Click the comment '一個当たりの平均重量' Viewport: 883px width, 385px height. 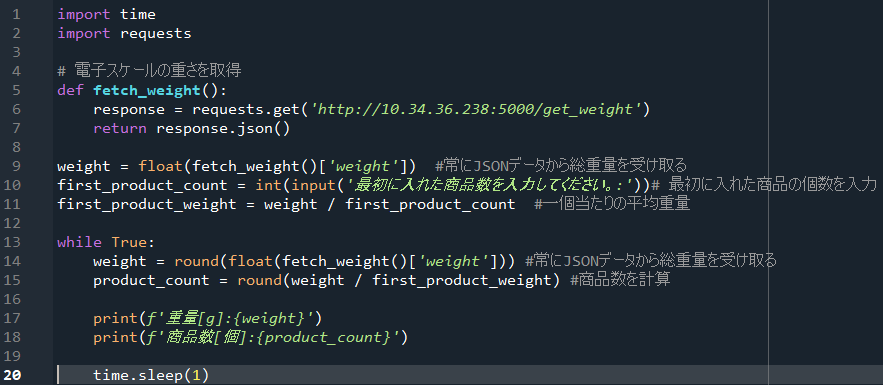pyautogui.click(x=612, y=204)
